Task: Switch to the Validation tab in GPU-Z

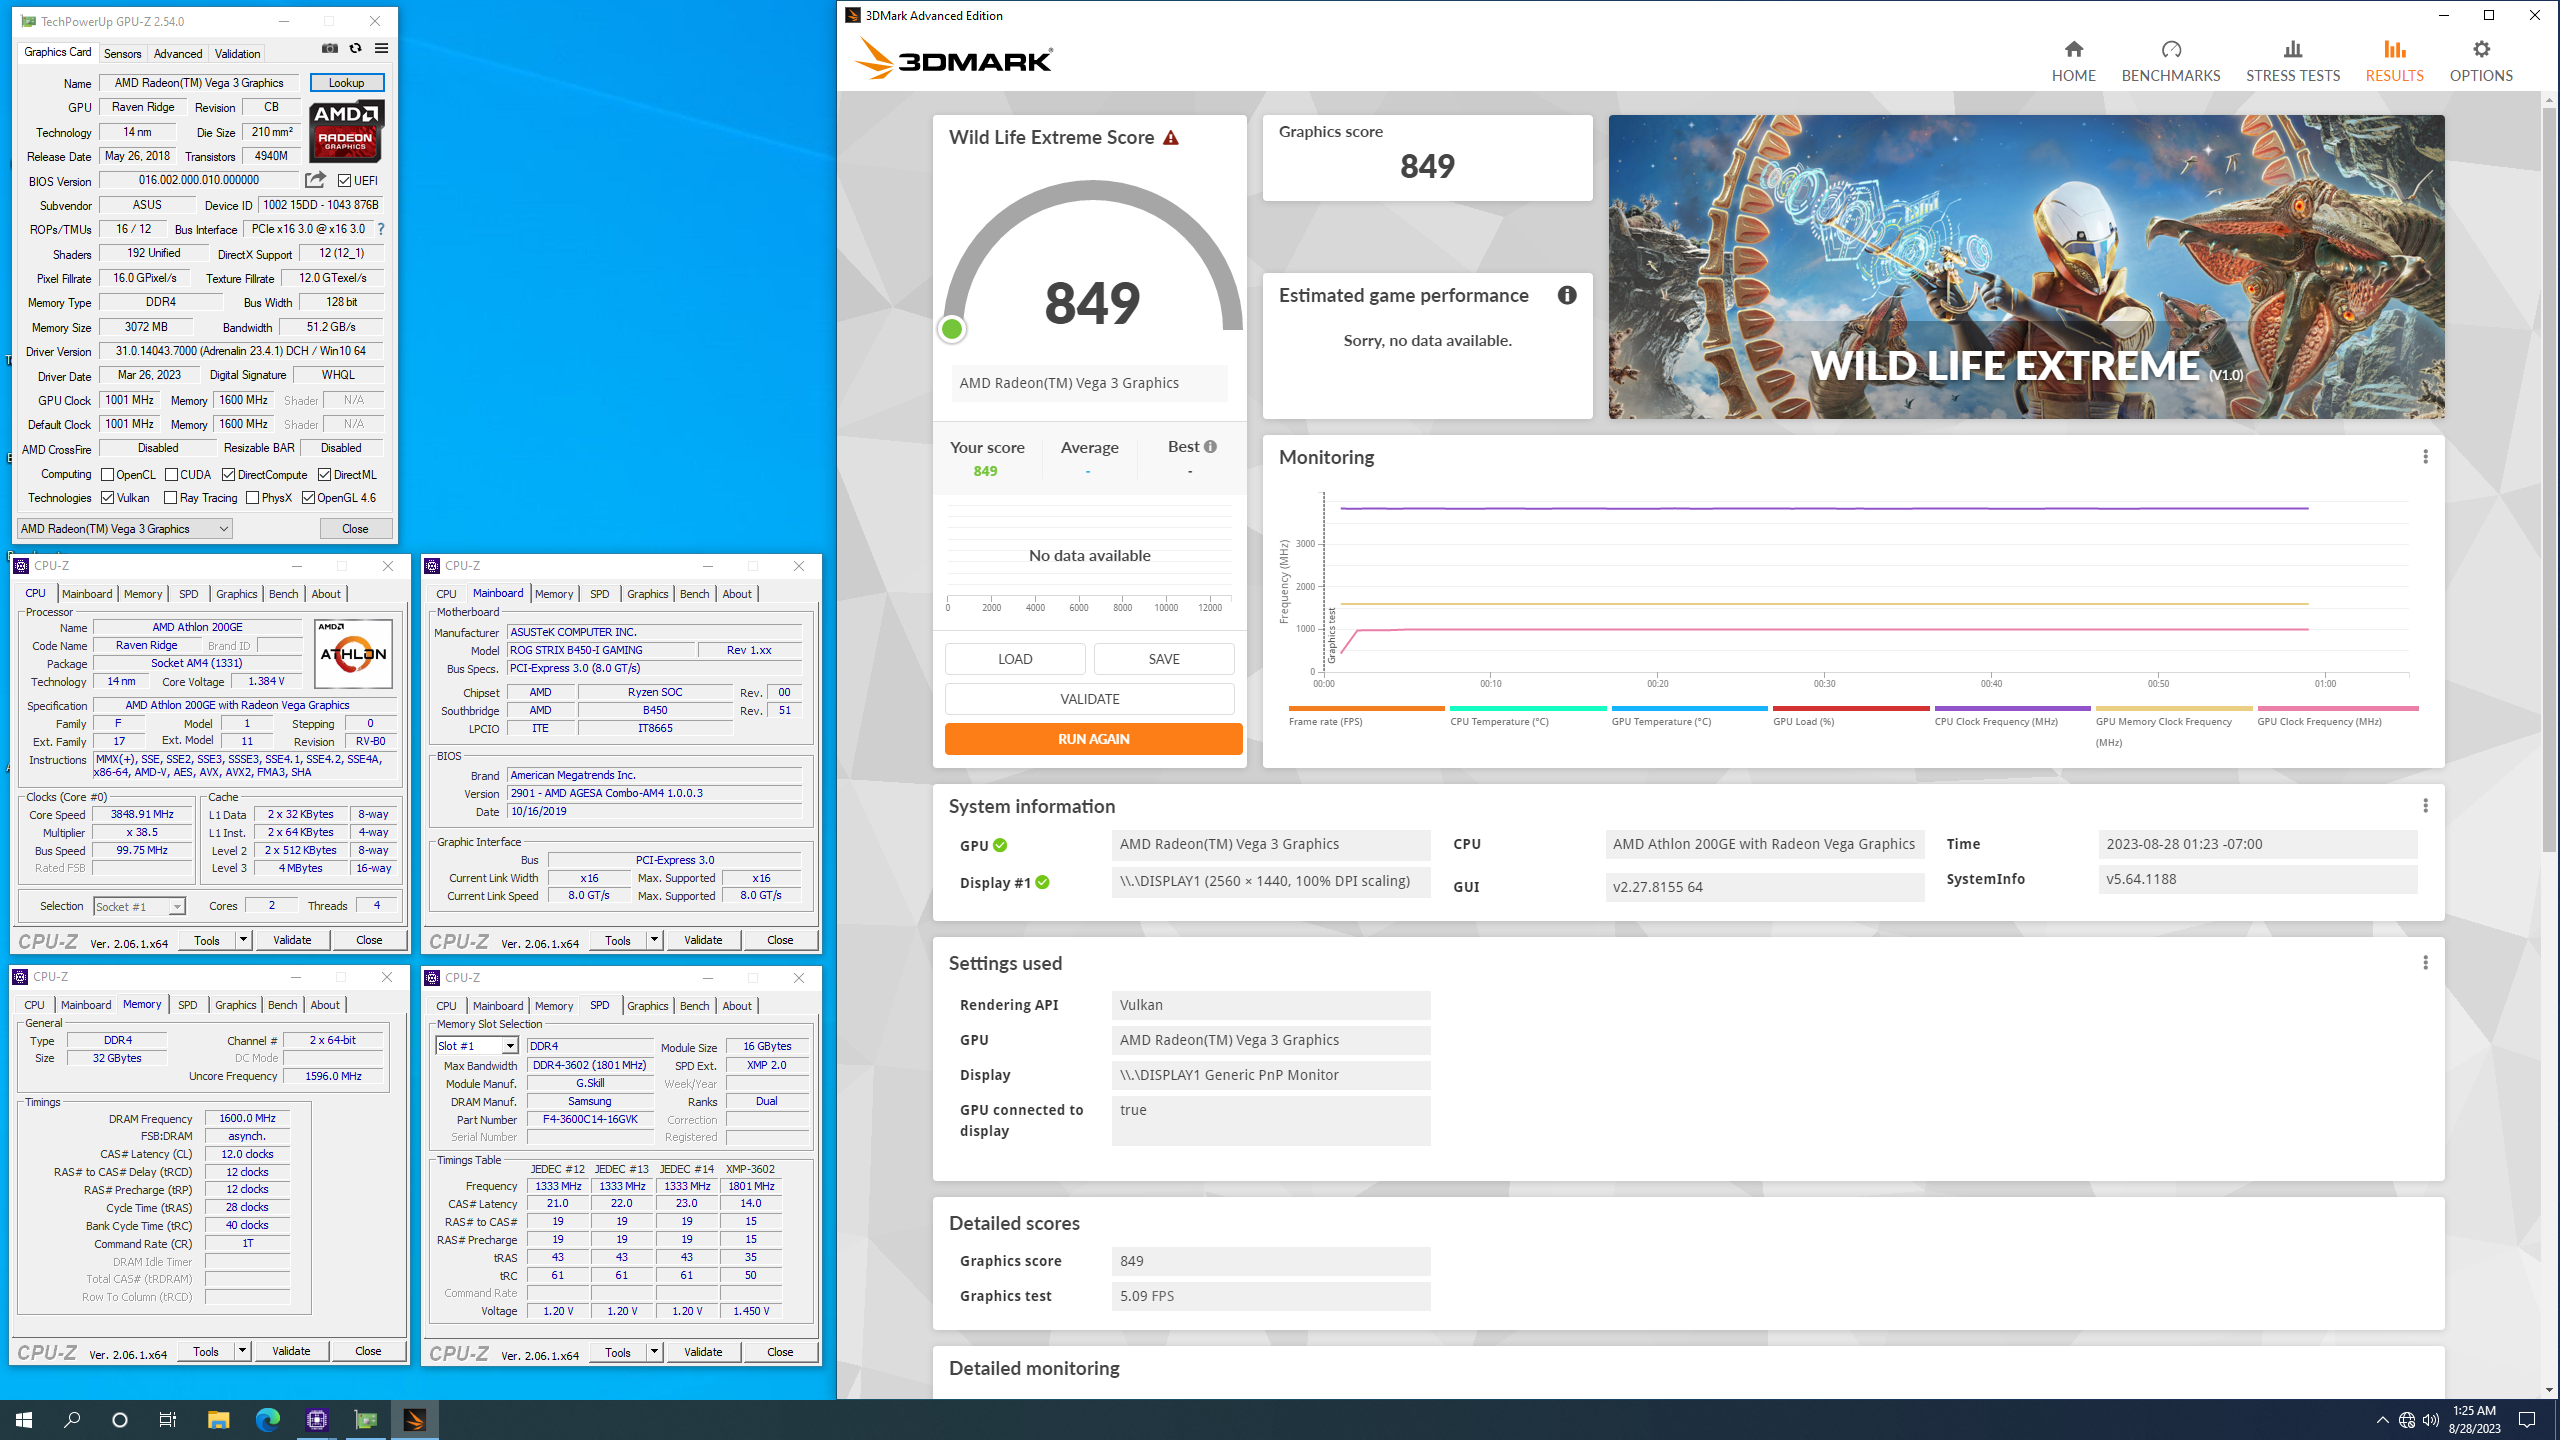Action: [x=238, y=54]
